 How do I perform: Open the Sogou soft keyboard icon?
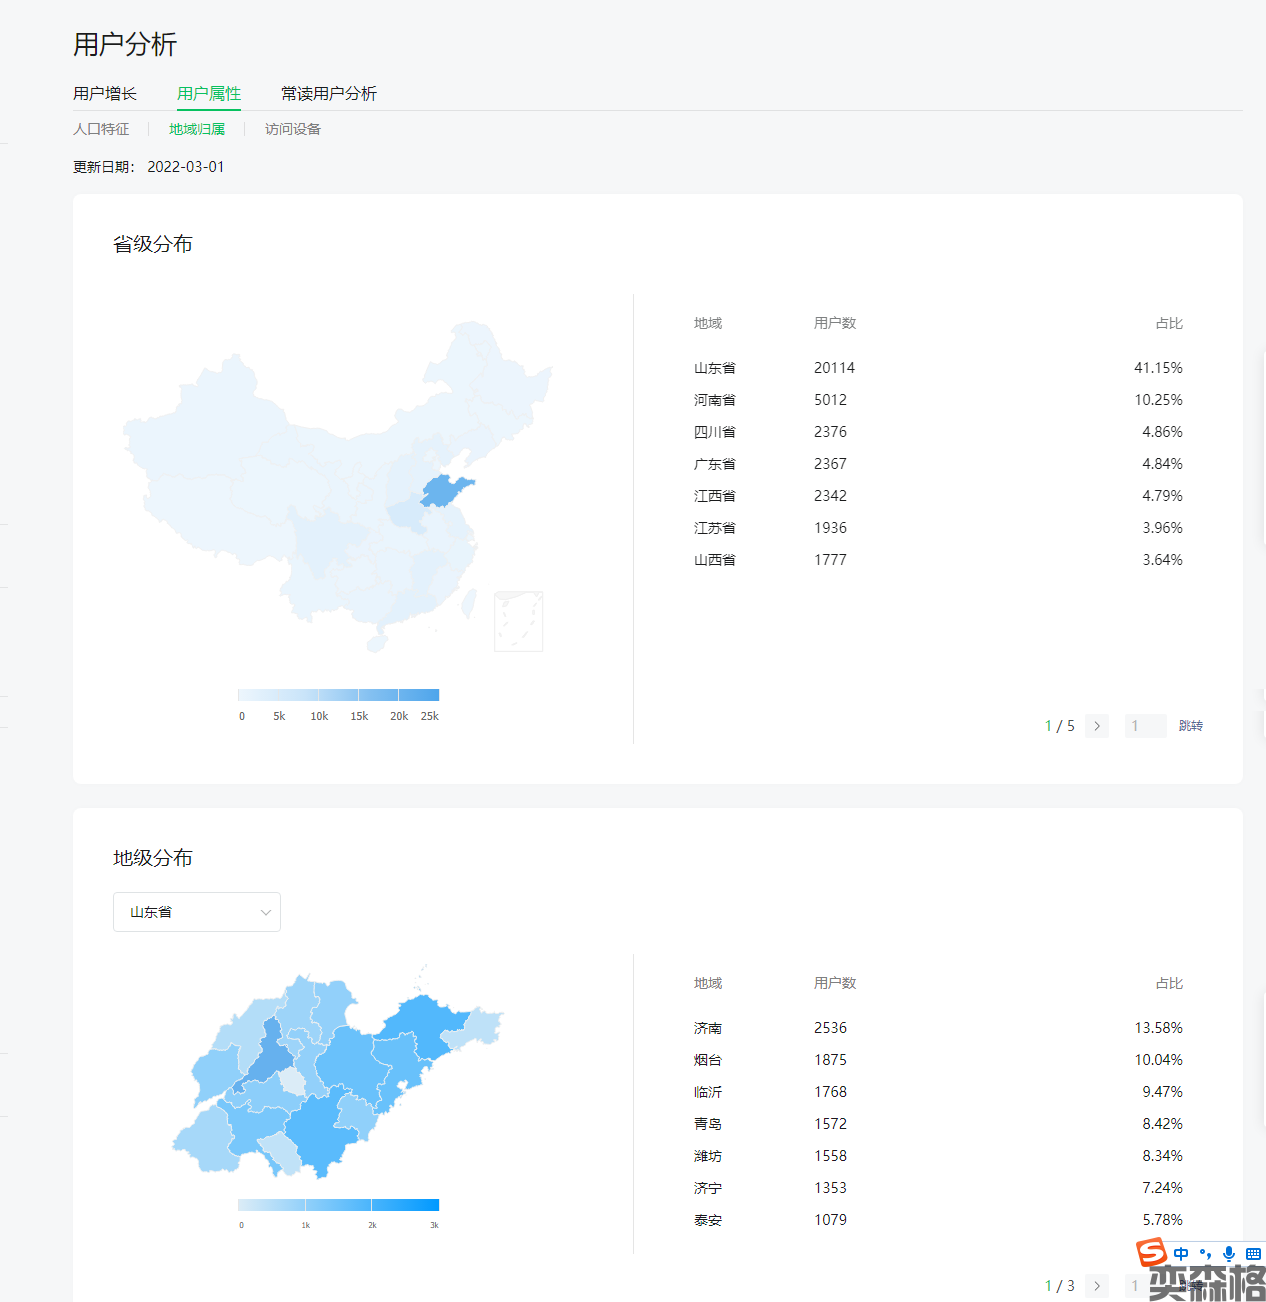1253,1254
